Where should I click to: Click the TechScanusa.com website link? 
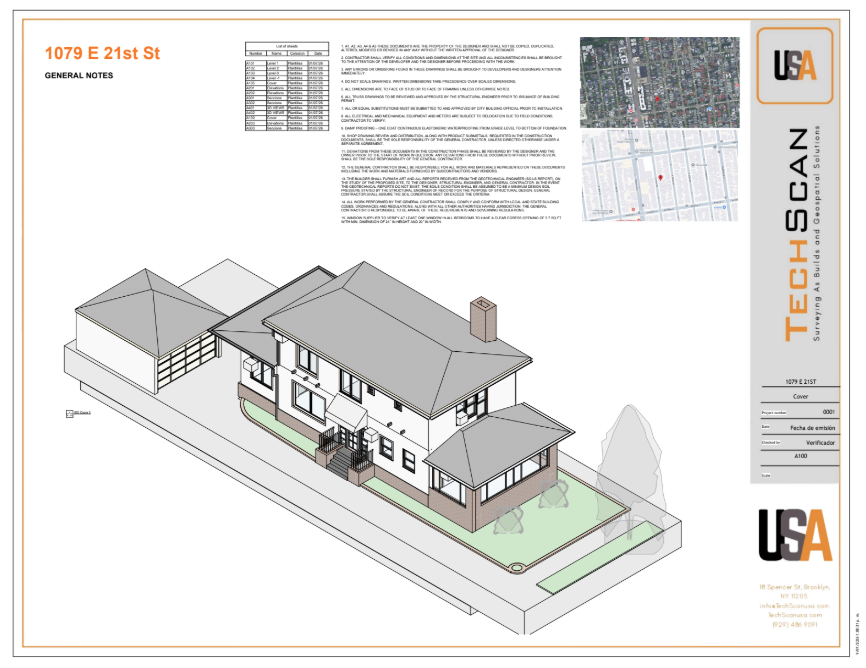click(794, 614)
